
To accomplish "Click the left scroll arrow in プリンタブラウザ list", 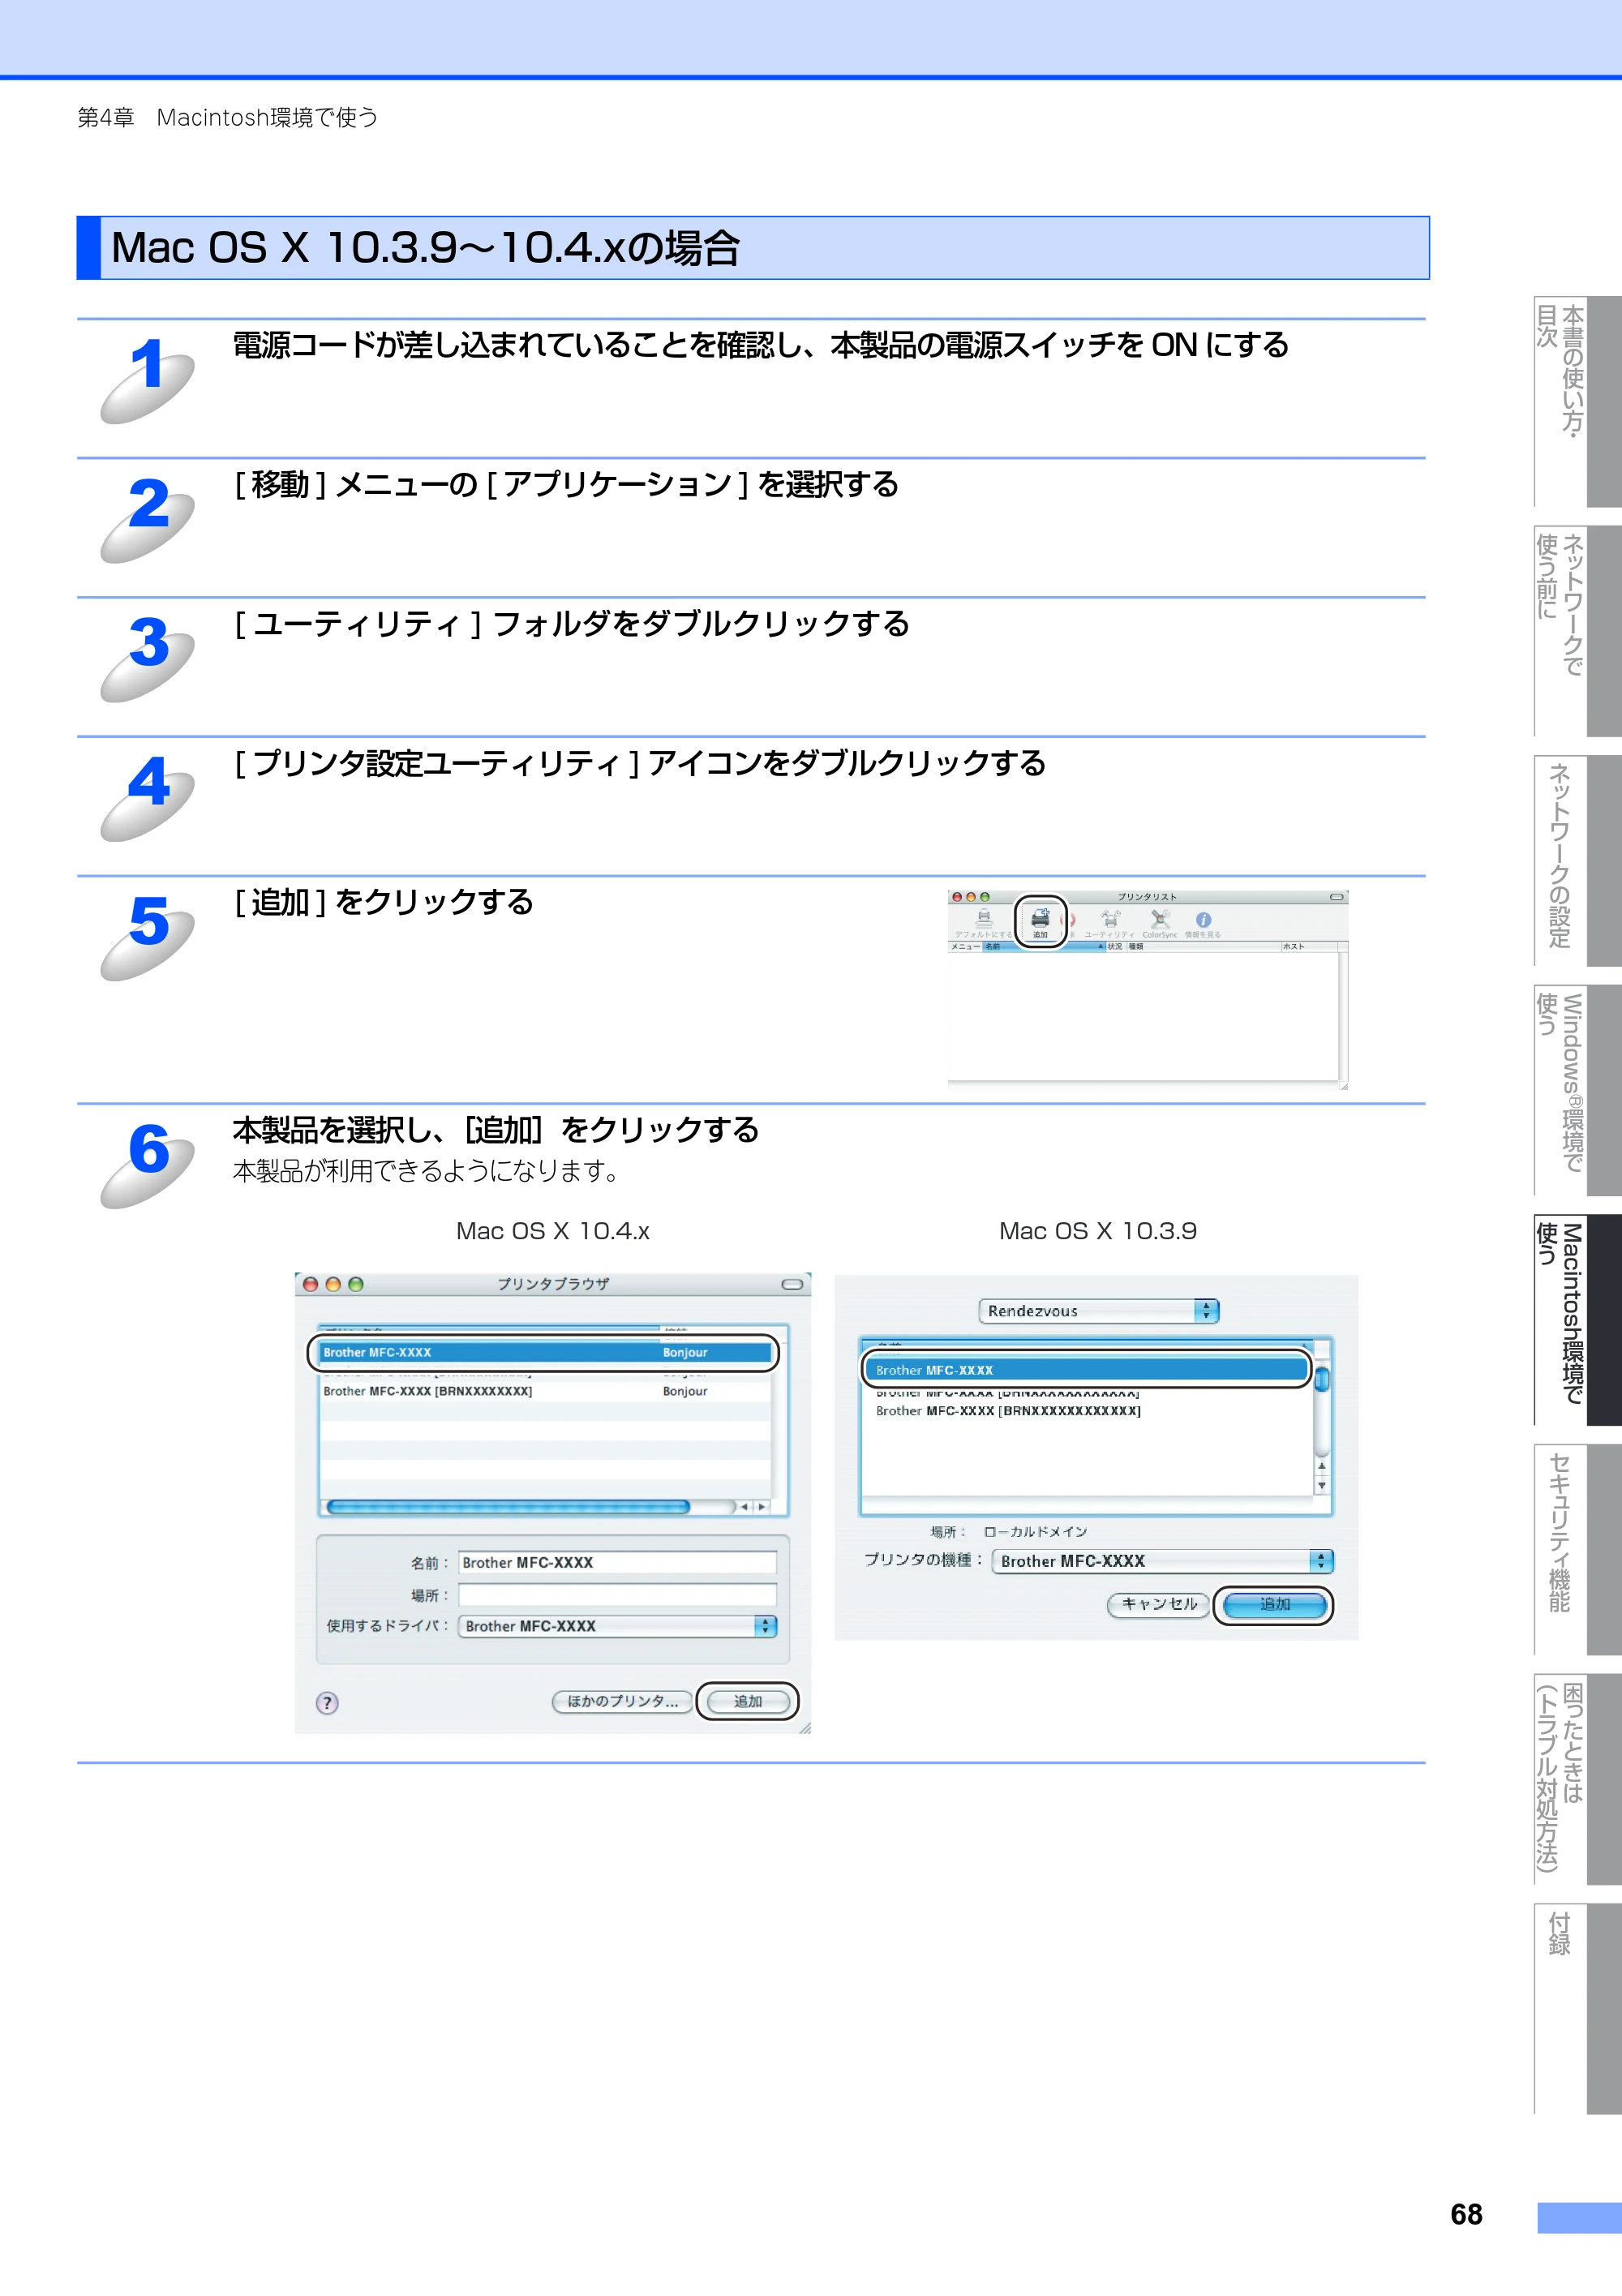I will pos(744,1506).
